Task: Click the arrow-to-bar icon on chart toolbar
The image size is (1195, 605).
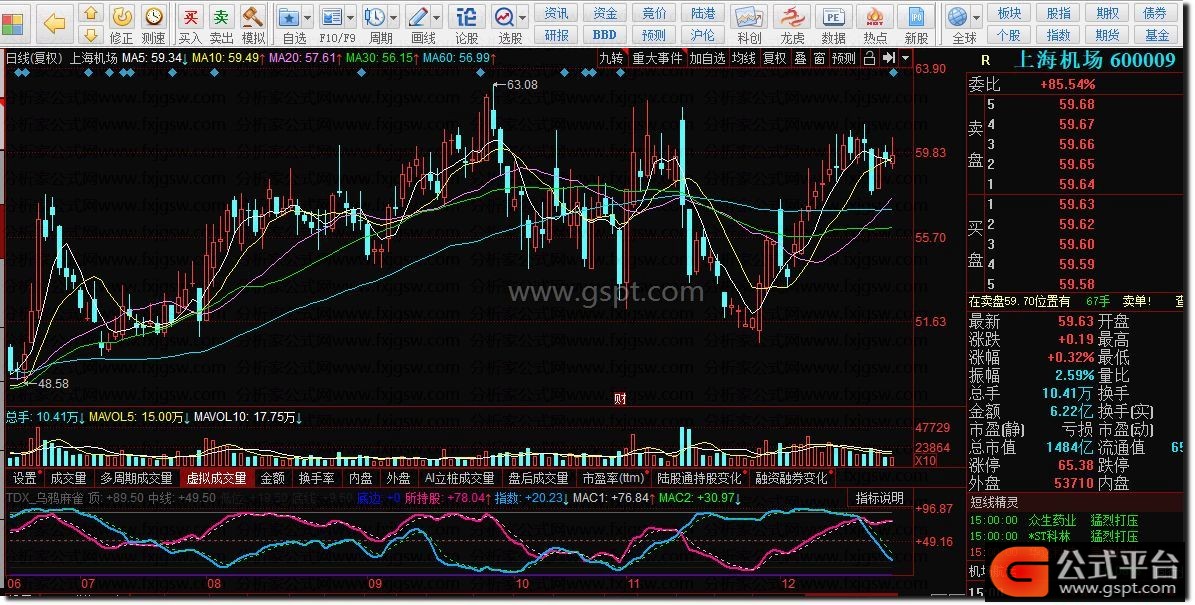Action: click(x=889, y=58)
